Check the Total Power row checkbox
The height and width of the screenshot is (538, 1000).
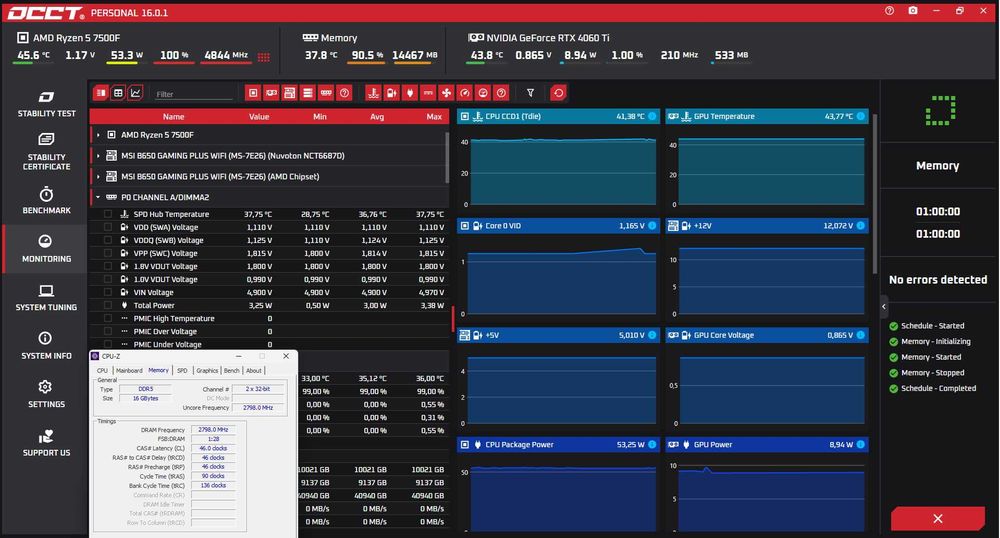click(x=108, y=305)
